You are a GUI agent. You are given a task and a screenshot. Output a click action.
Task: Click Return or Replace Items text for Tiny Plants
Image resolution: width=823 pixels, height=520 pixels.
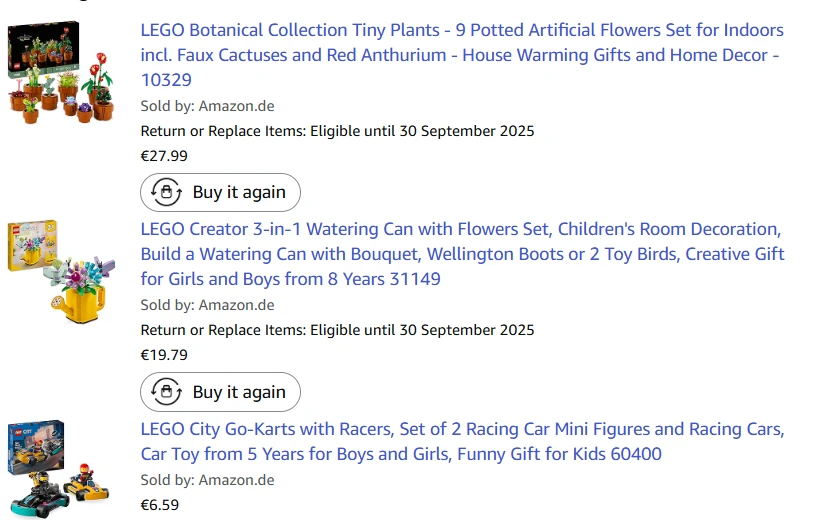pos(337,131)
